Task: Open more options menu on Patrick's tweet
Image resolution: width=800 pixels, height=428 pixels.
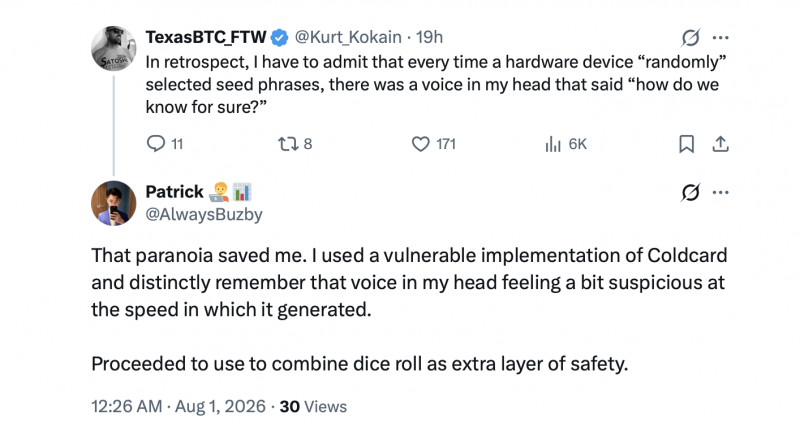Action: coord(720,192)
